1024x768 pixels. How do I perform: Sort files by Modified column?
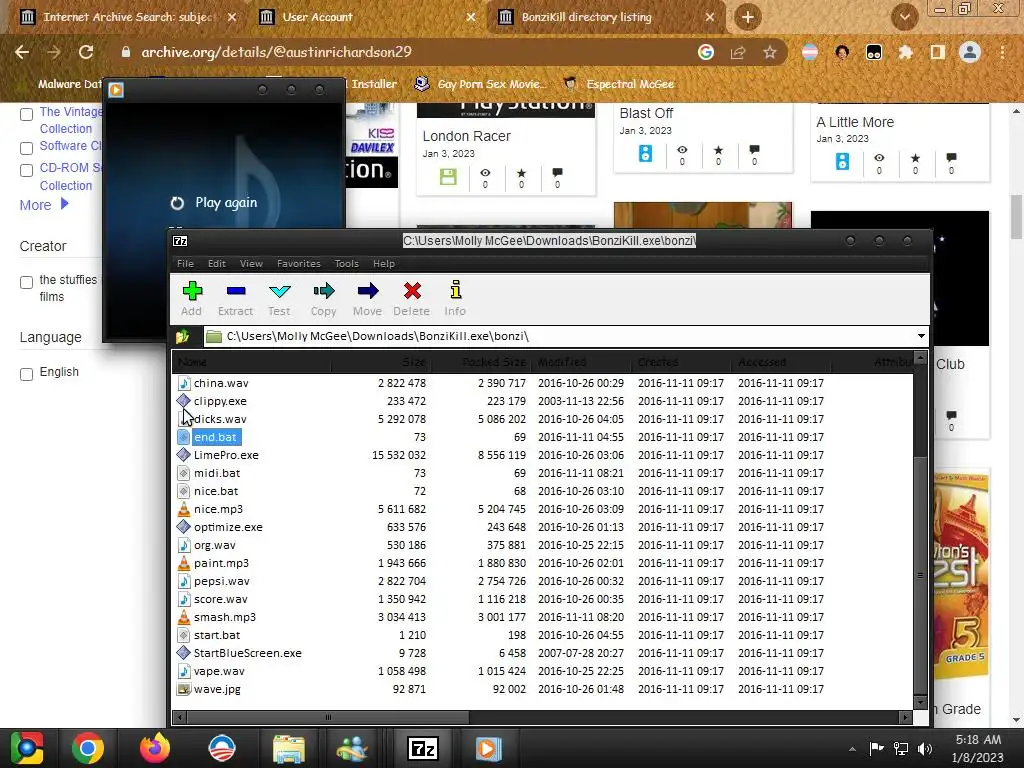click(x=562, y=362)
